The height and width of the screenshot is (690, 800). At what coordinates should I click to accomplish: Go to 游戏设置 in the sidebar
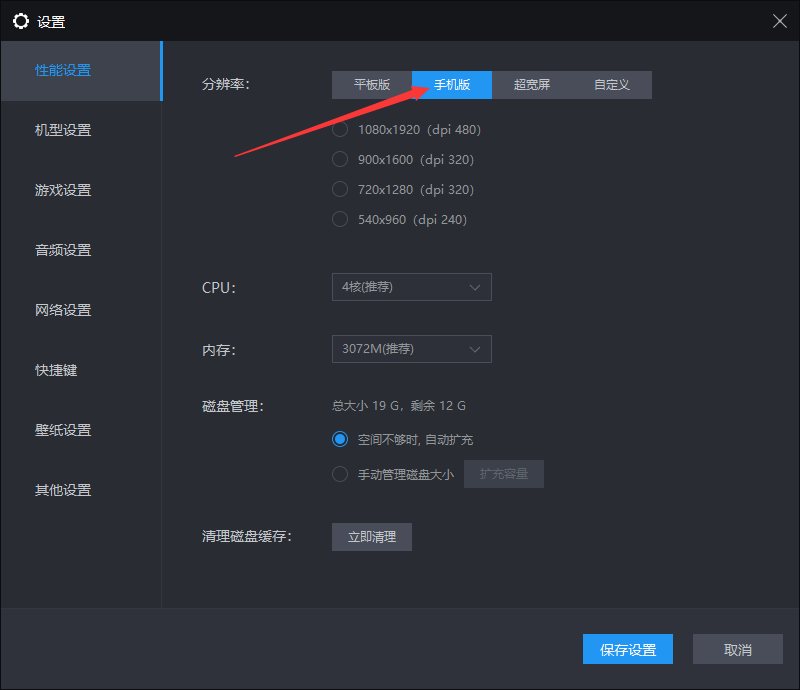(x=63, y=190)
